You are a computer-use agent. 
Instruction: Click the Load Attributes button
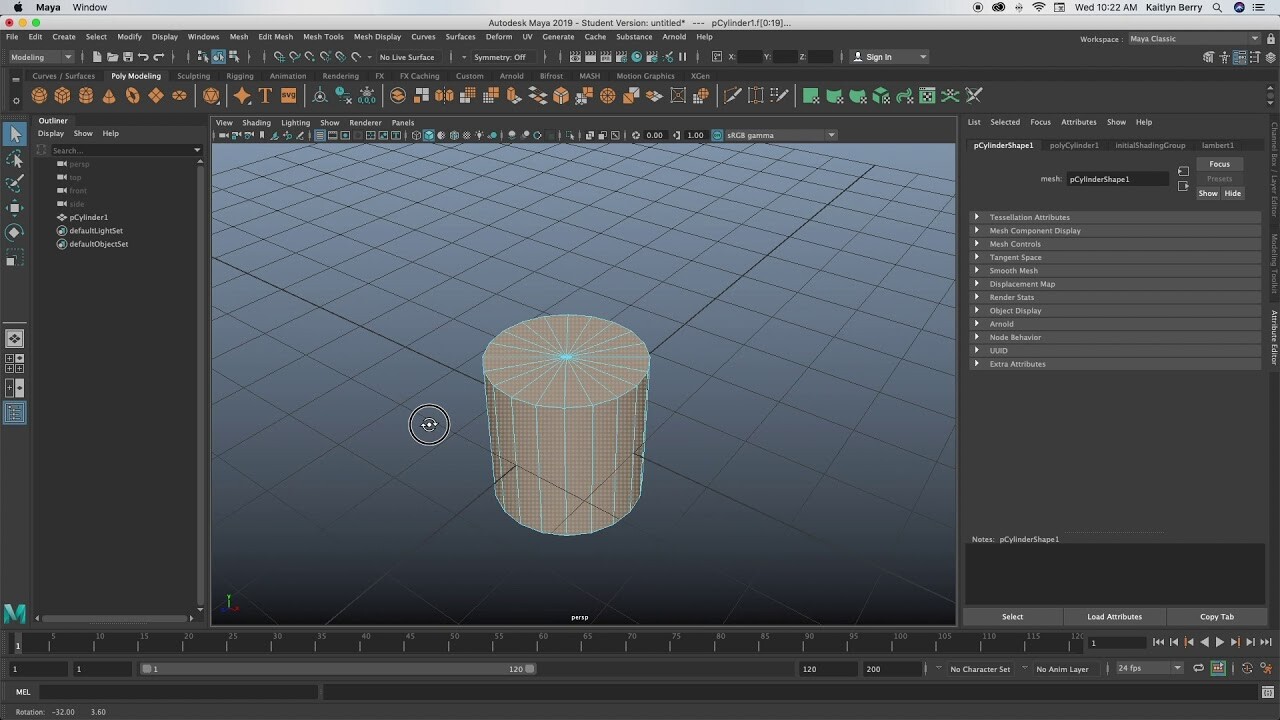click(1114, 616)
